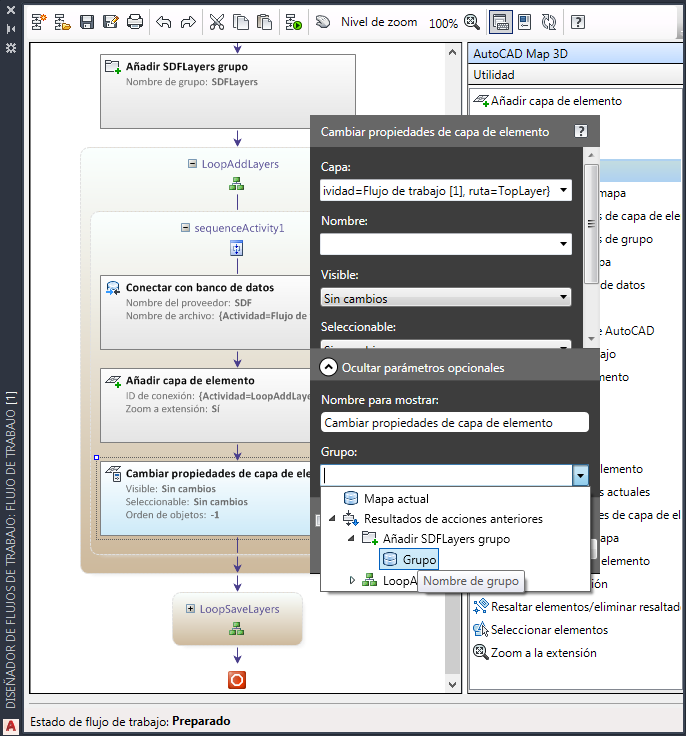Paste activity from clipboard

coord(265,22)
